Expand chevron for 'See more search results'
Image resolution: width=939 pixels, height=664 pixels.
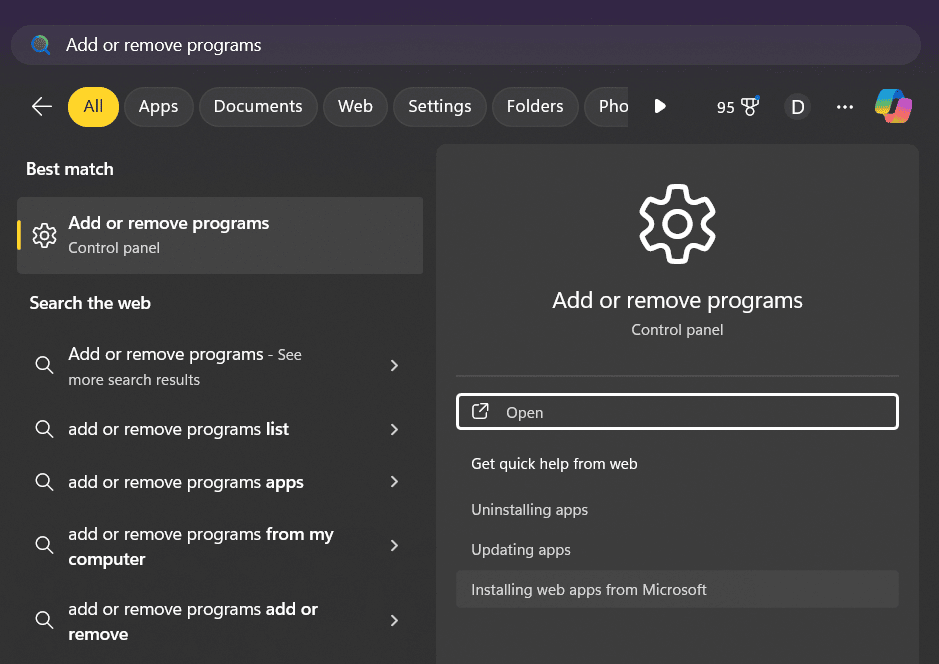pos(394,365)
